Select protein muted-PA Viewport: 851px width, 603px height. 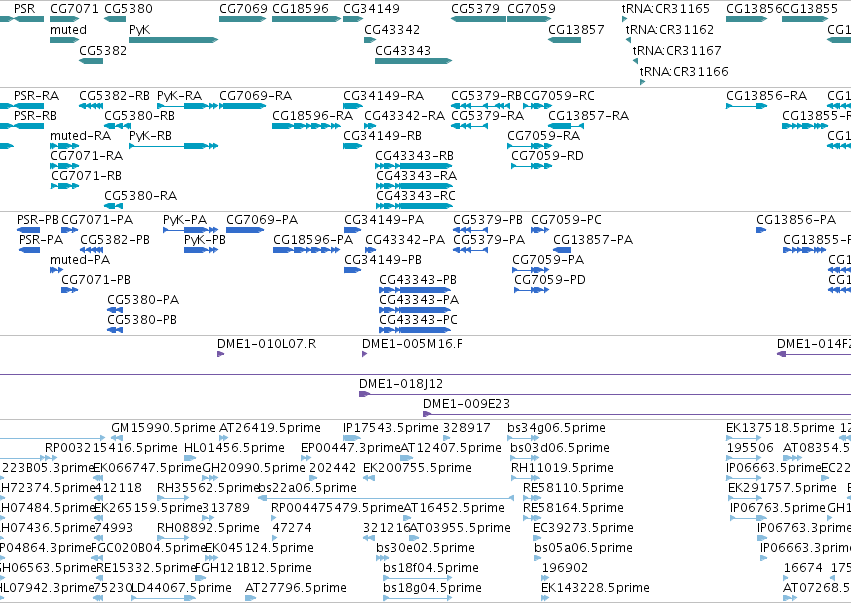(56, 270)
